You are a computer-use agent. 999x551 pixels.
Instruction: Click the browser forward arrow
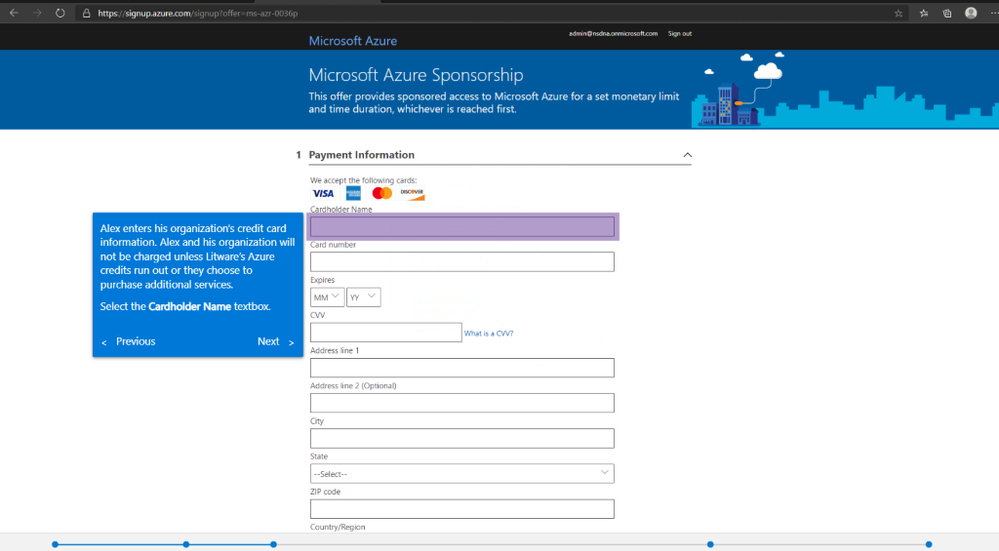coord(37,13)
